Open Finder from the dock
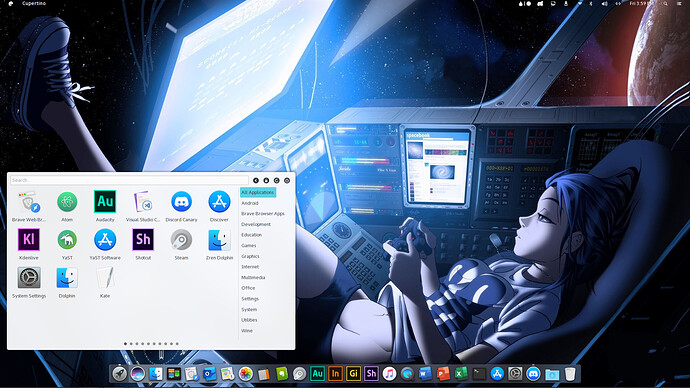690x388 pixels. [x=155, y=374]
